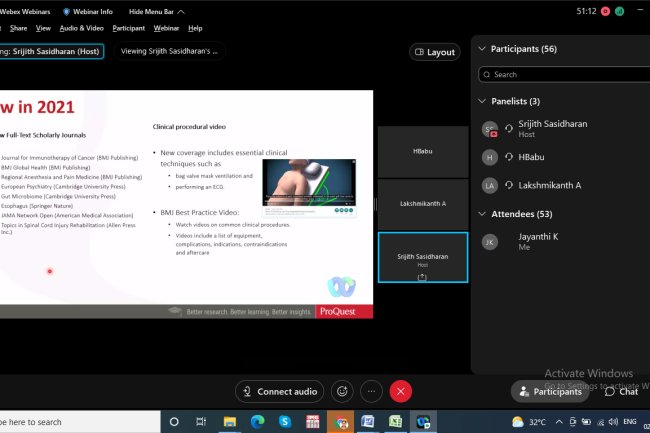Click HBabu's H avatar icon
This screenshot has height=433, width=650.
(490, 157)
